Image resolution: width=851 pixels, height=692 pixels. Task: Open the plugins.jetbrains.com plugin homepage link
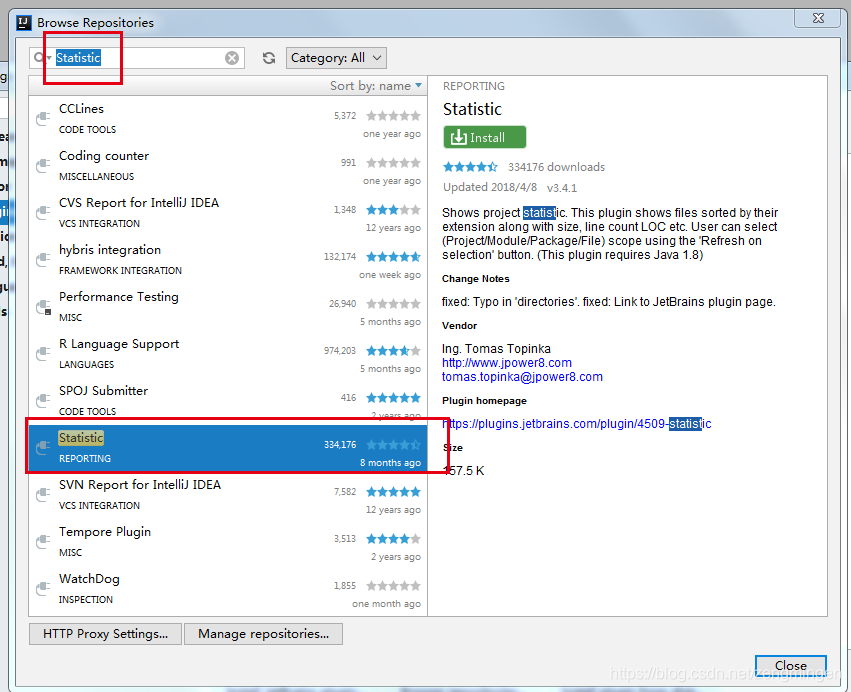pos(576,423)
